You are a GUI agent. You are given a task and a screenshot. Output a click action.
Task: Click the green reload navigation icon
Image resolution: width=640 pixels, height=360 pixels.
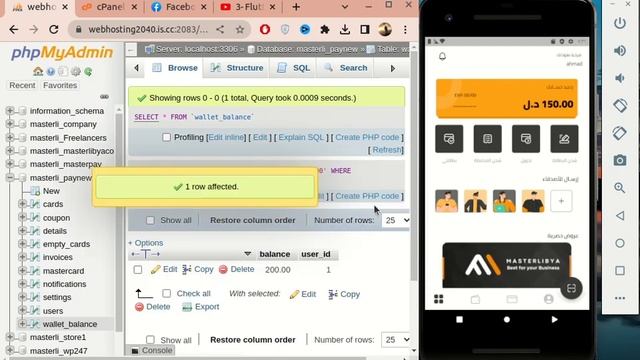[x=88, y=72]
